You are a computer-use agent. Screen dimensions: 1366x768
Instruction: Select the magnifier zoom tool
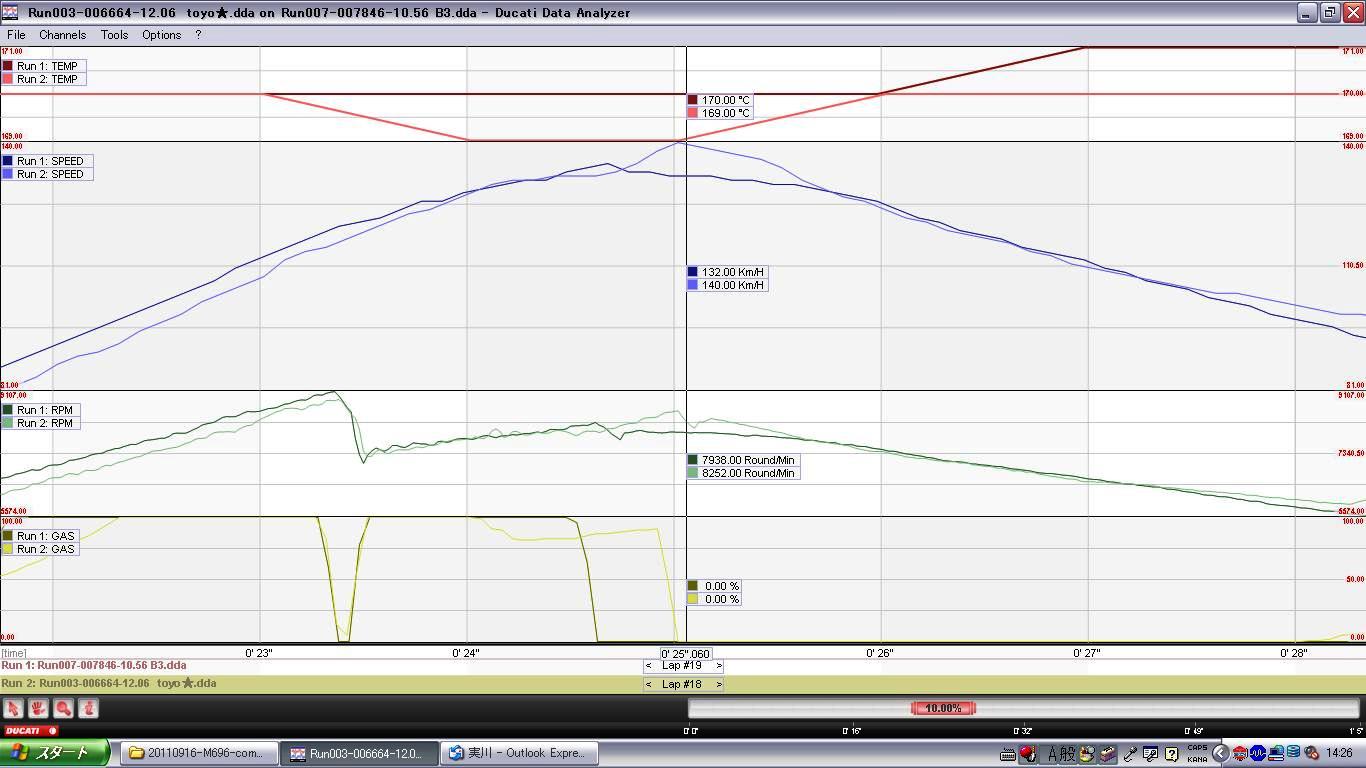(x=63, y=708)
